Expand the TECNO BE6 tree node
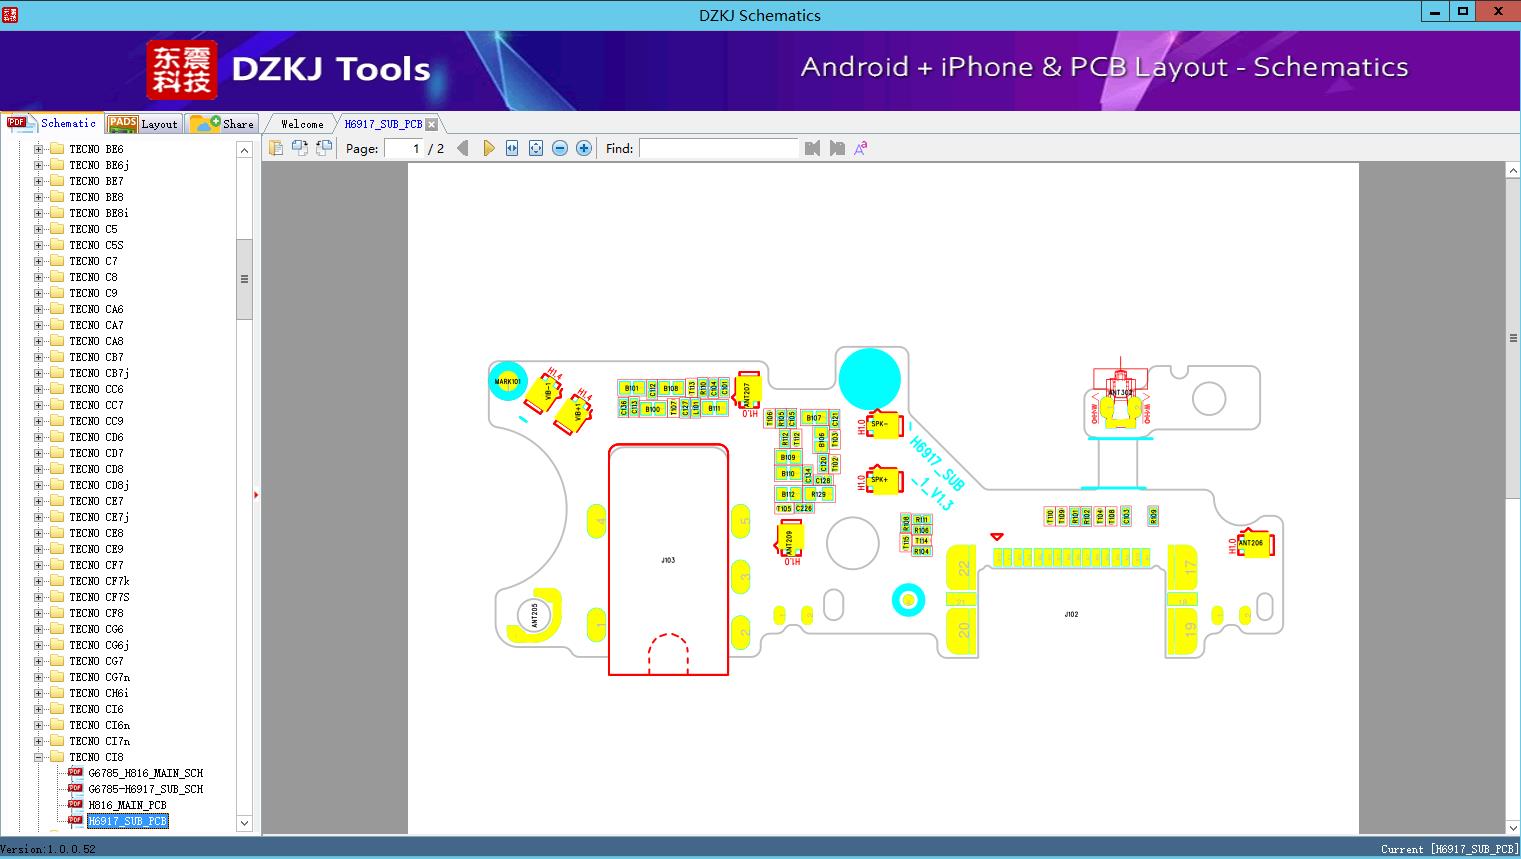The height and width of the screenshot is (859, 1521). click(x=38, y=149)
